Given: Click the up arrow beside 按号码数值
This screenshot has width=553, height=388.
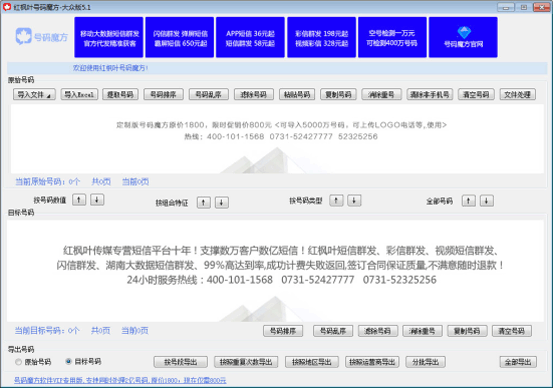Looking at the screenshot, I should pos(79,200).
